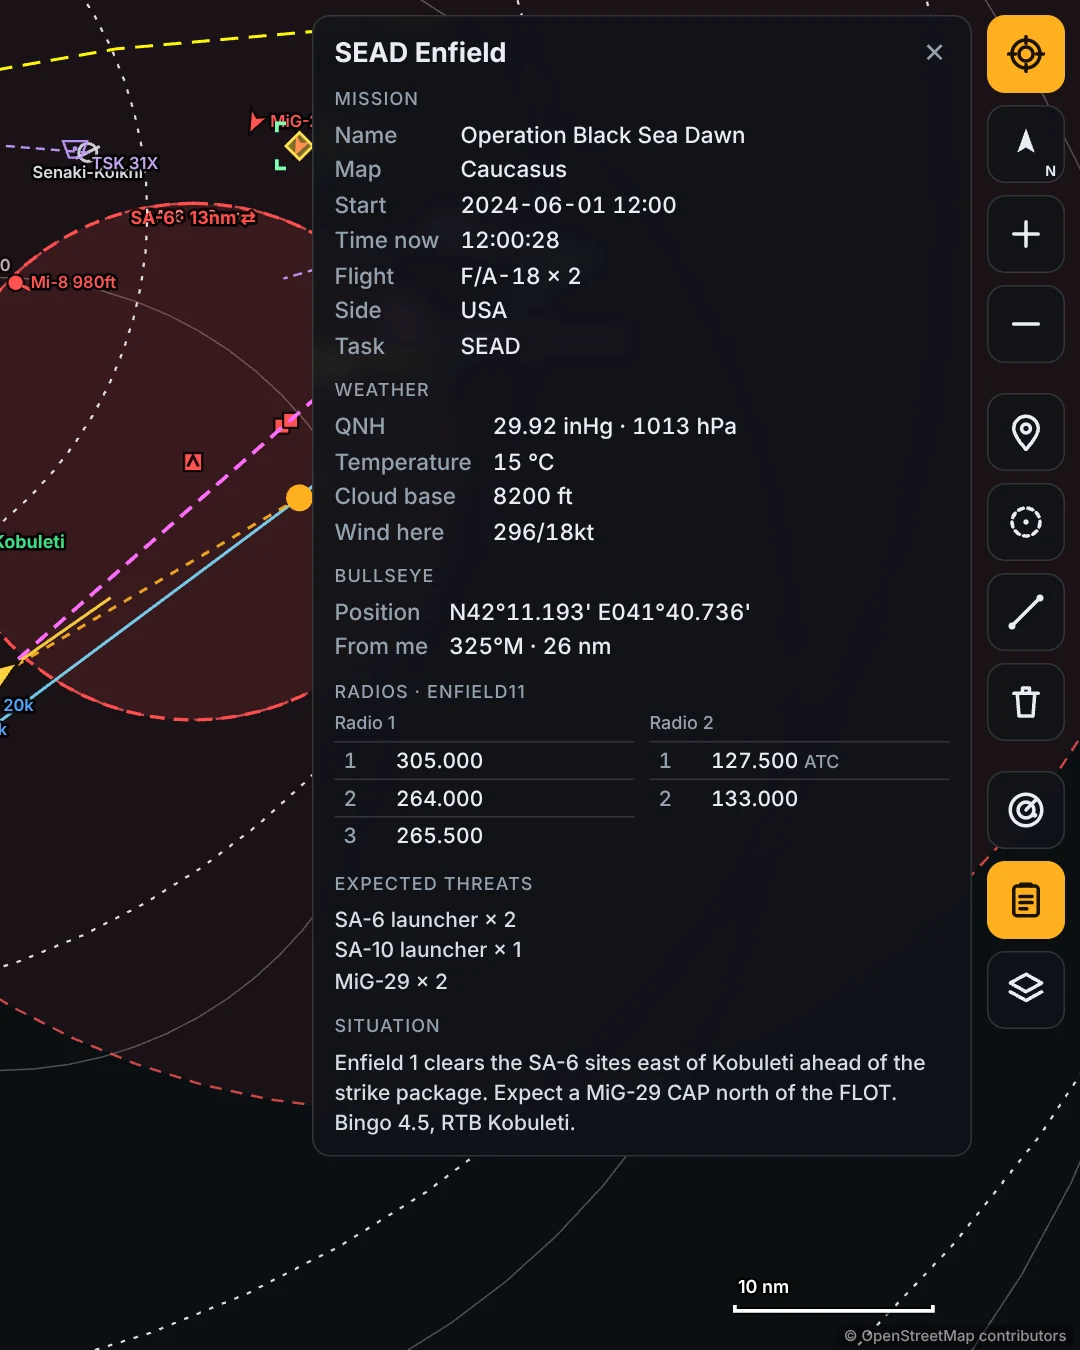Click the Mi-8 980ft contact label
Viewport: 1080px width, 1350px height.
(73, 282)
